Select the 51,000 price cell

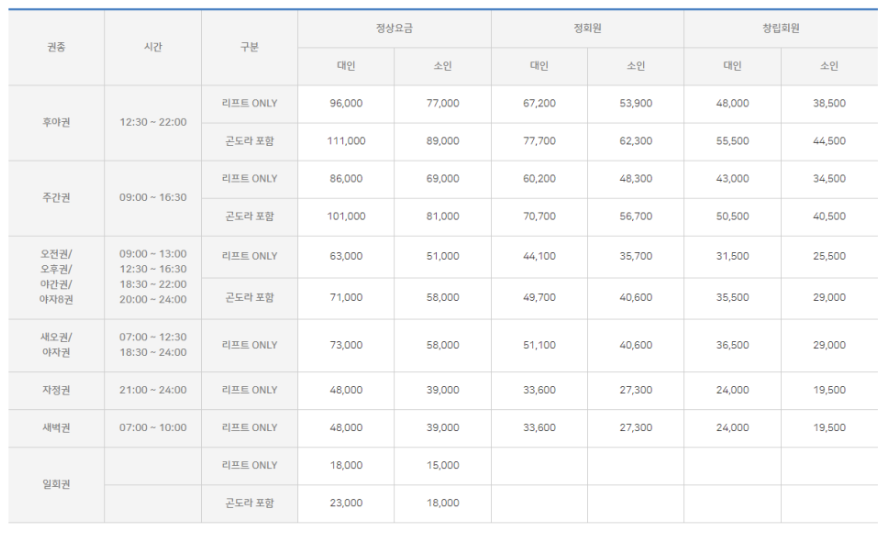click(442, 256)
